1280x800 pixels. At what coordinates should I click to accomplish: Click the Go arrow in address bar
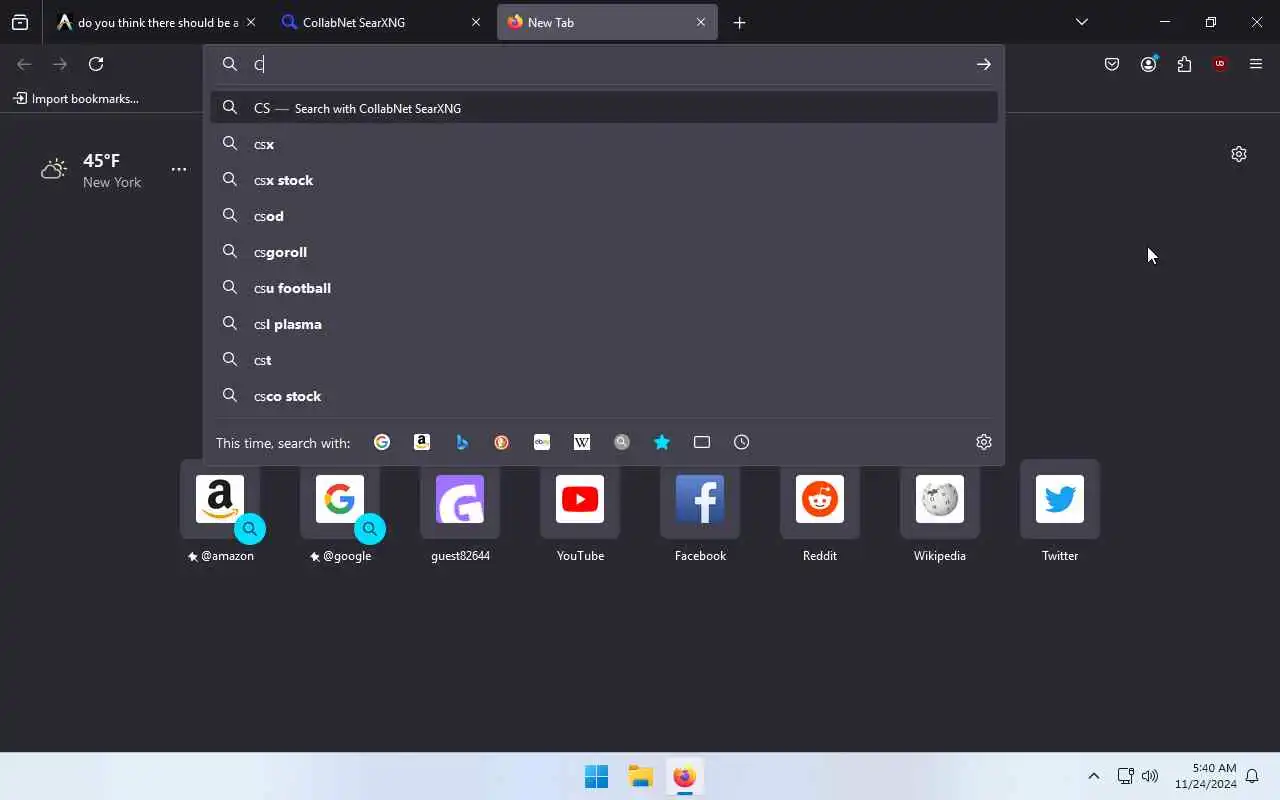(984, 64)
